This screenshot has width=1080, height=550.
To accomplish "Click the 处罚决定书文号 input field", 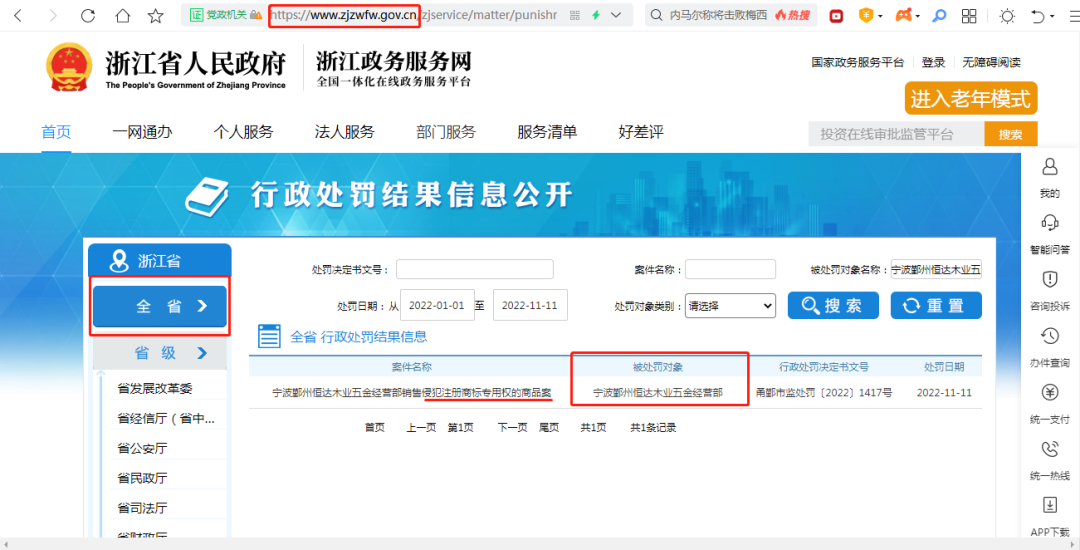I will point(474,269).
